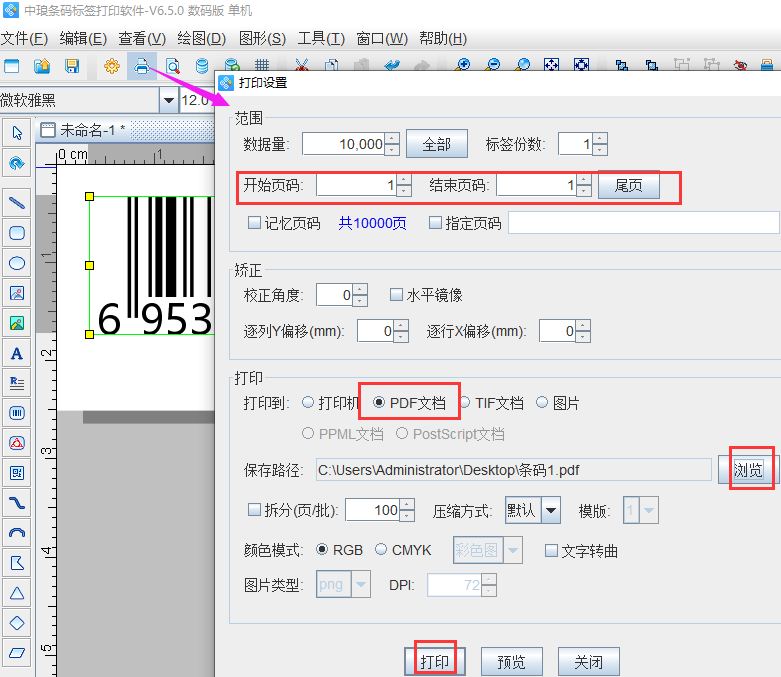Image resolution: width=781 pixels, height=677 pixels.
Task: Expand the font name dropdown 微软雅黑
Action: pyautogui.click(x=166, y=100)
